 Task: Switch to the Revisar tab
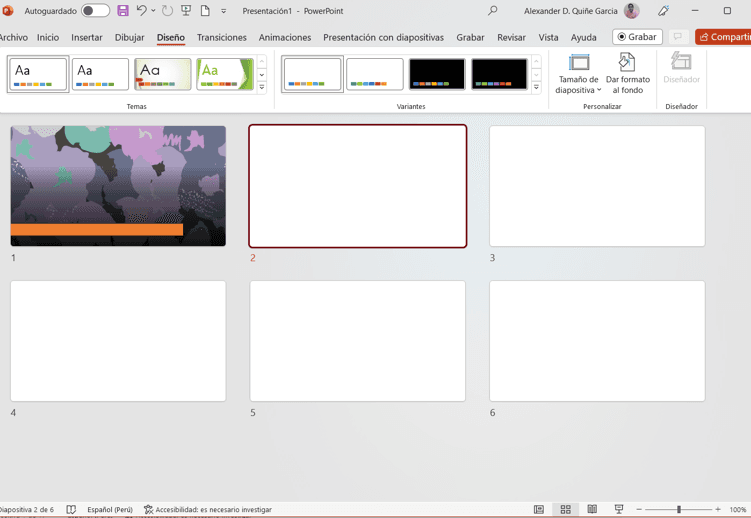tap(511, 37)
